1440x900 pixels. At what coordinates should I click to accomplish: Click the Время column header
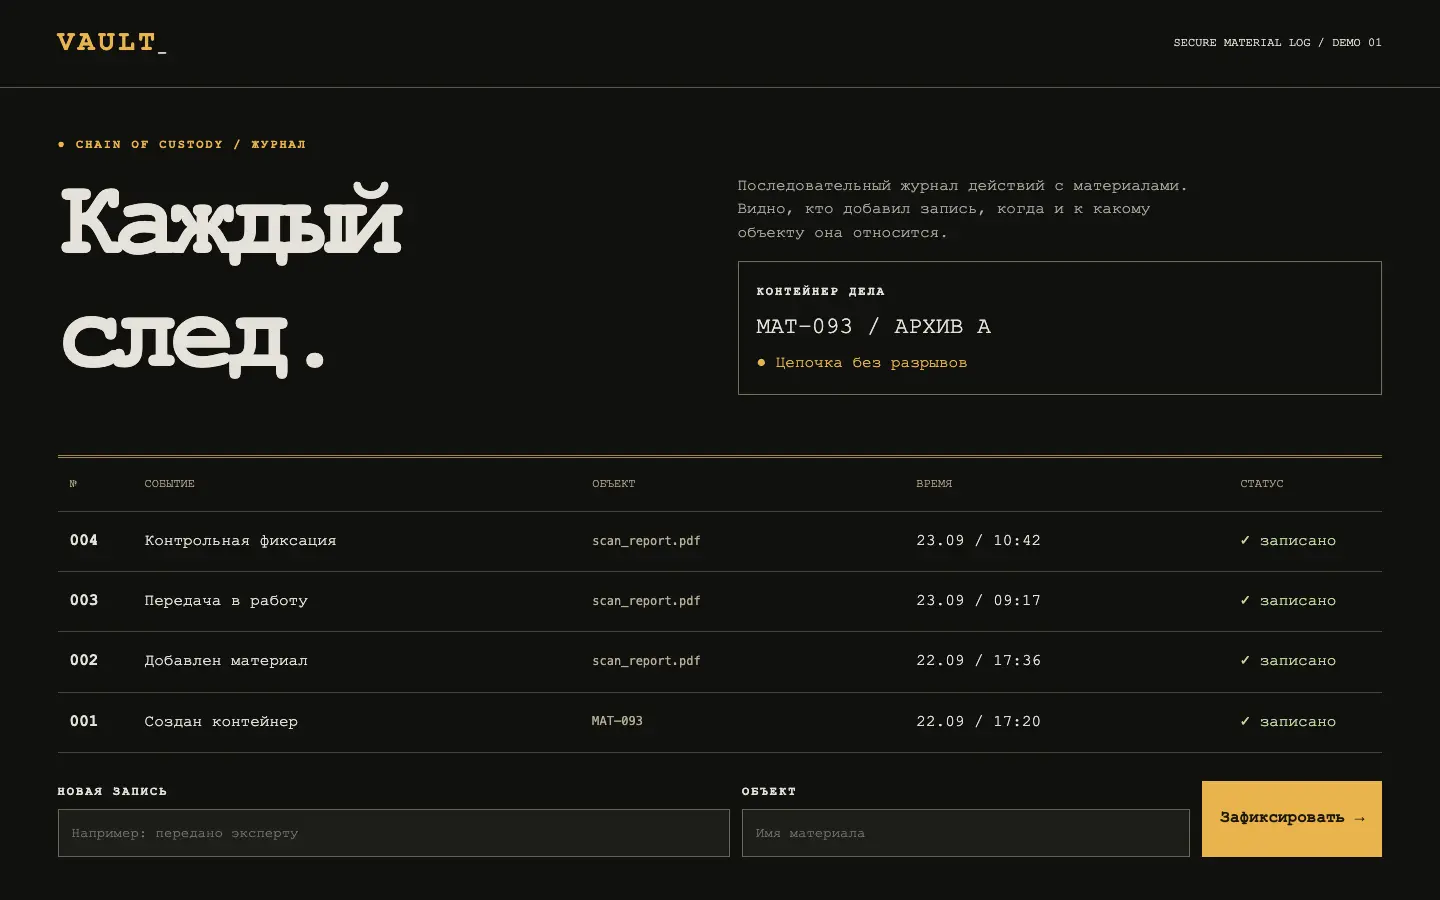(x=934, y=484)
